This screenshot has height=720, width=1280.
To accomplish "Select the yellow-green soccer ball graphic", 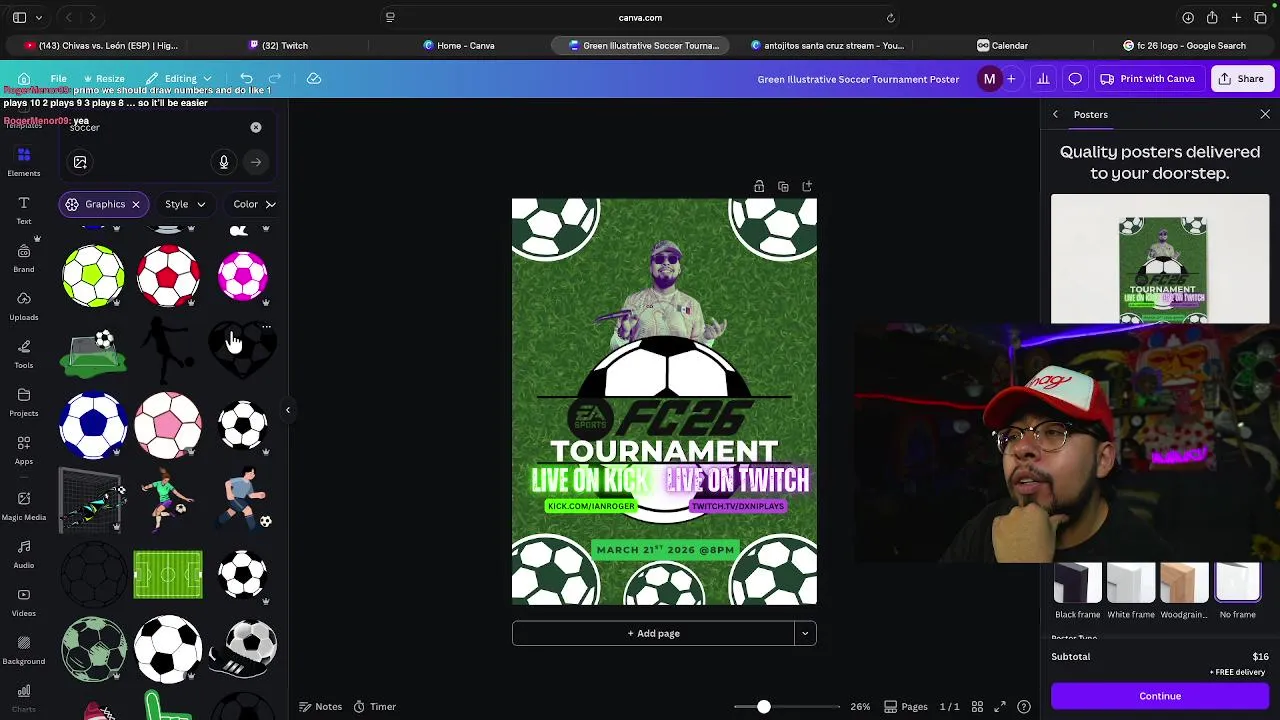I will pos(93,275).
